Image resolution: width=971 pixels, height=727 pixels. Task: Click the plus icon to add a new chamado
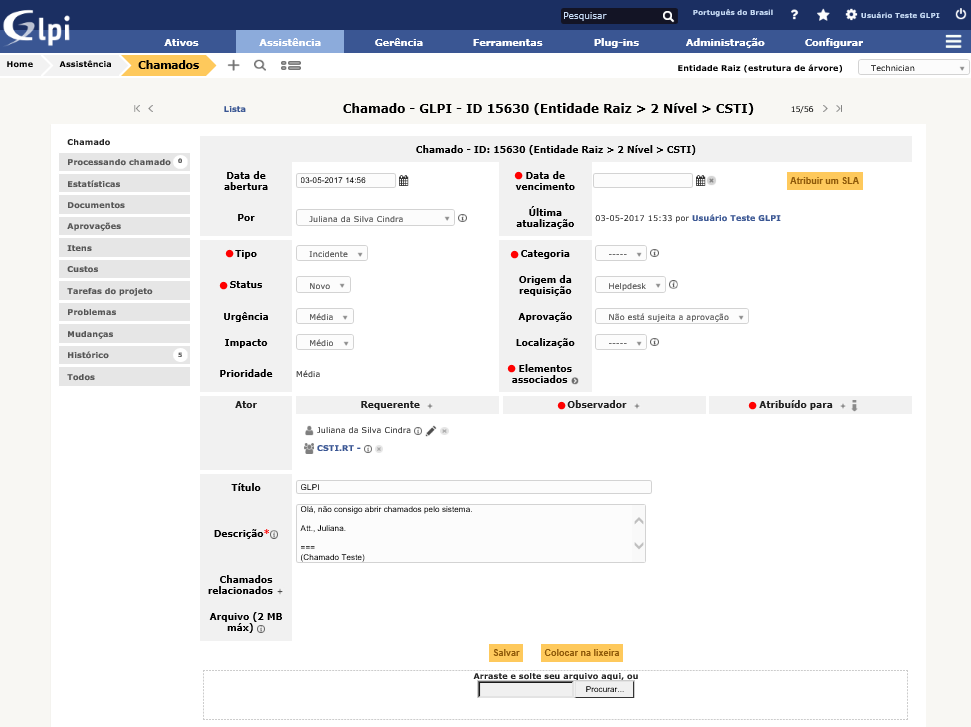click(x=234, y=65)
